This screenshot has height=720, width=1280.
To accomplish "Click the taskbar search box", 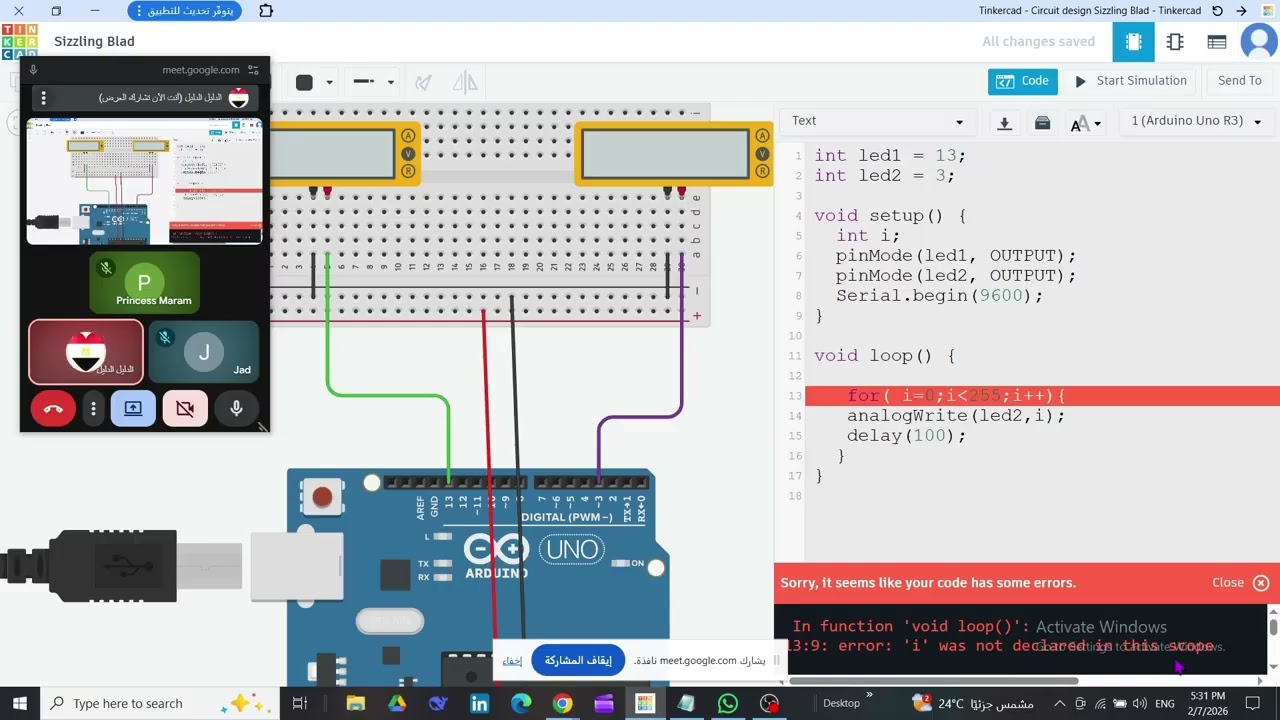I will tap(160, 703).
